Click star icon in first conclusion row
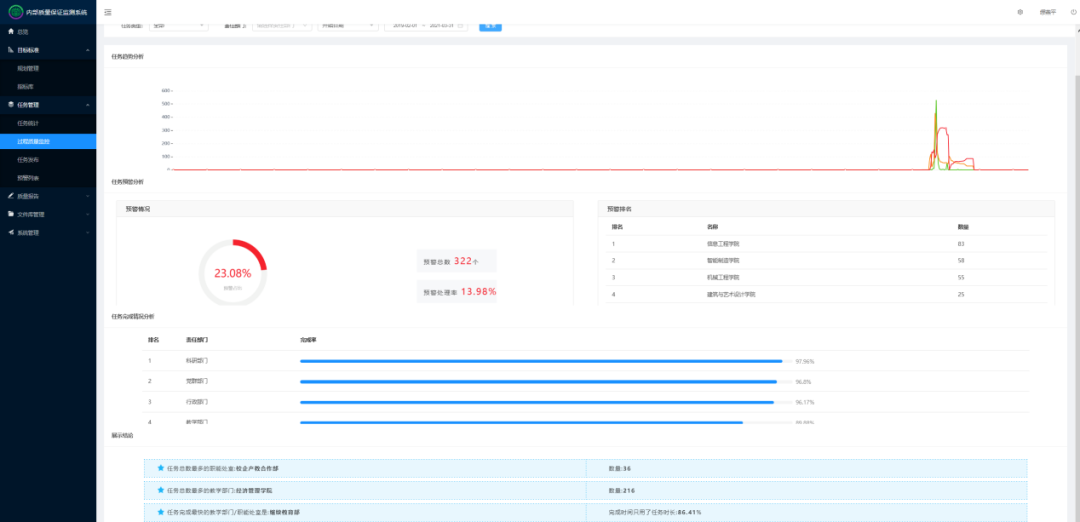 coord(160,468)
